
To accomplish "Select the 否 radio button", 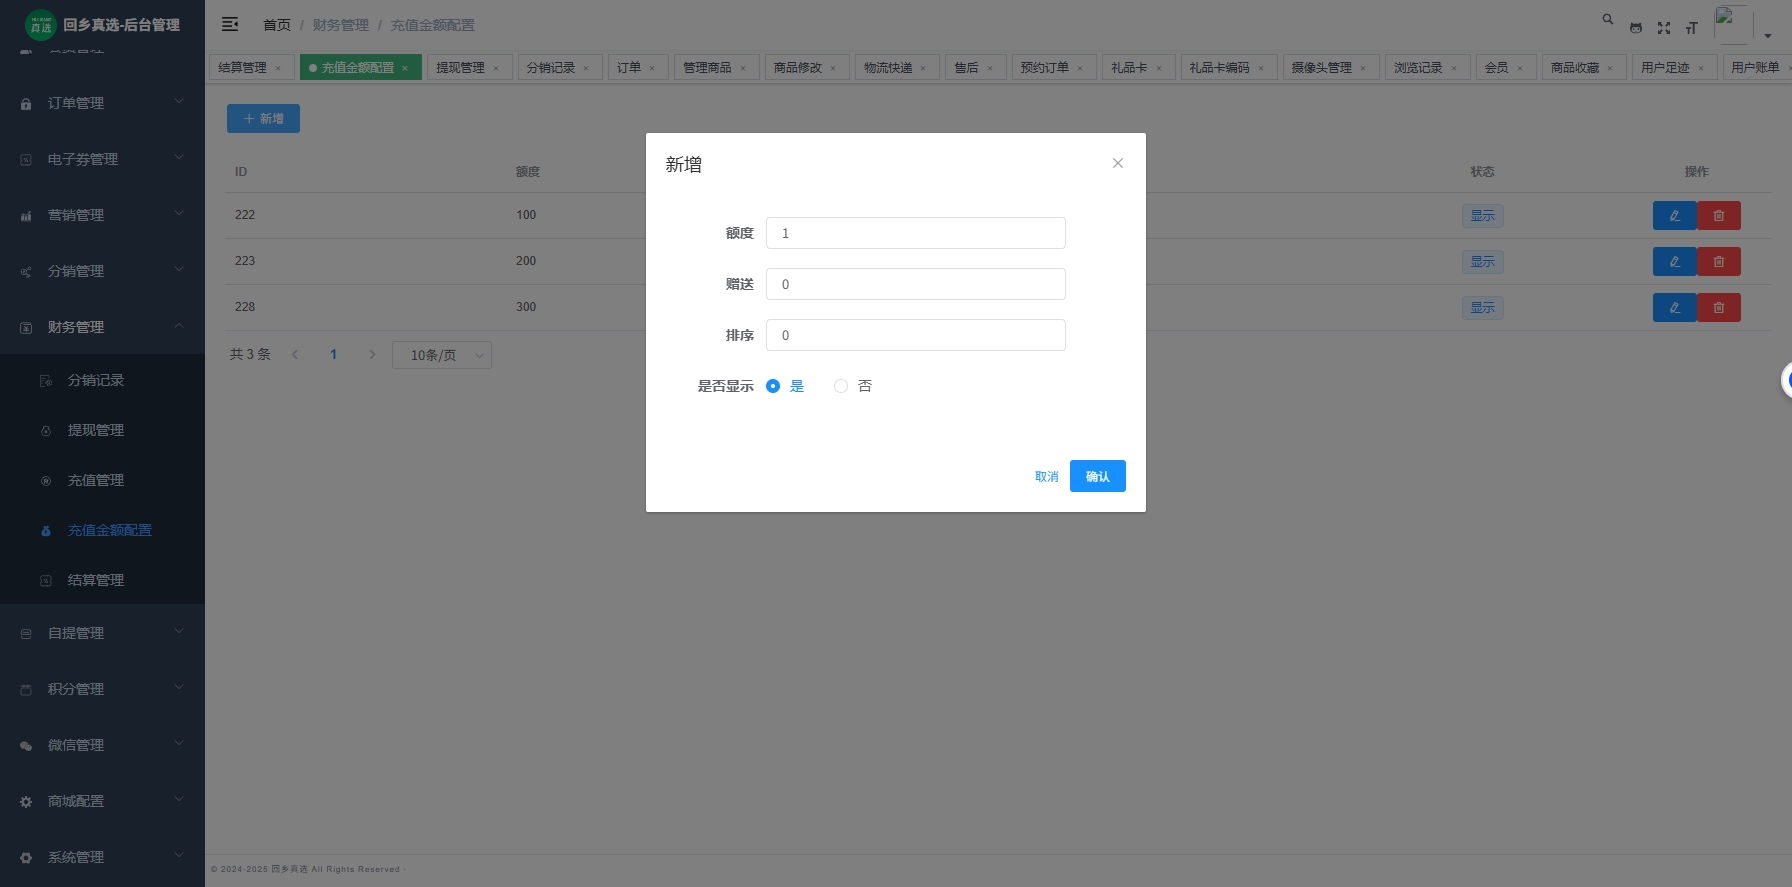I will (841, 386).
